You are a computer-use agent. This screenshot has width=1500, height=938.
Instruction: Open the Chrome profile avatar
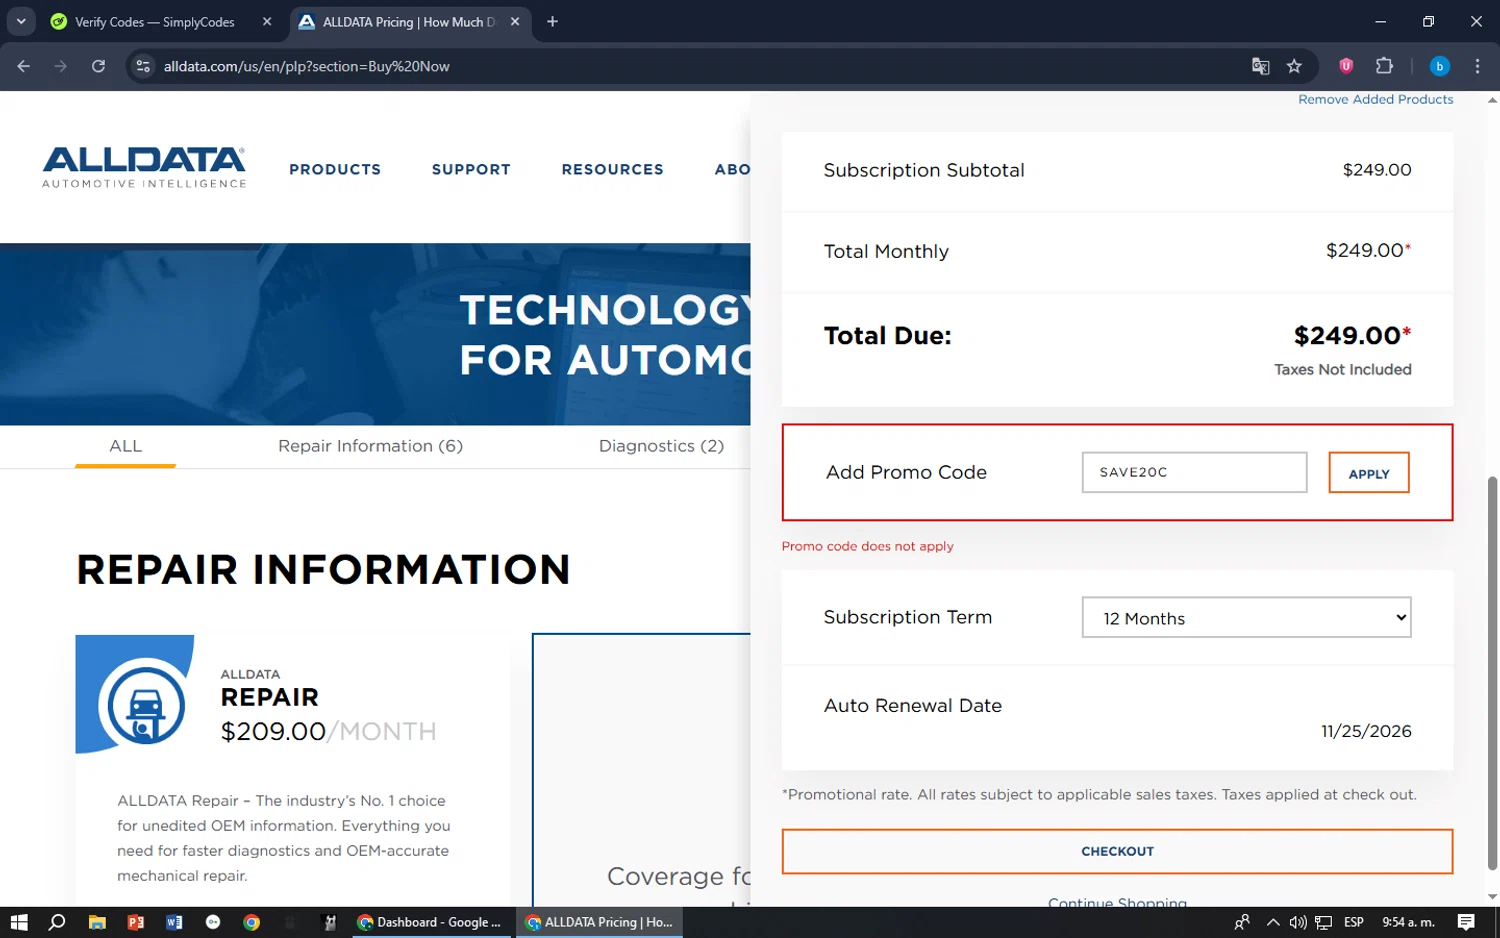click(1439, 66)
